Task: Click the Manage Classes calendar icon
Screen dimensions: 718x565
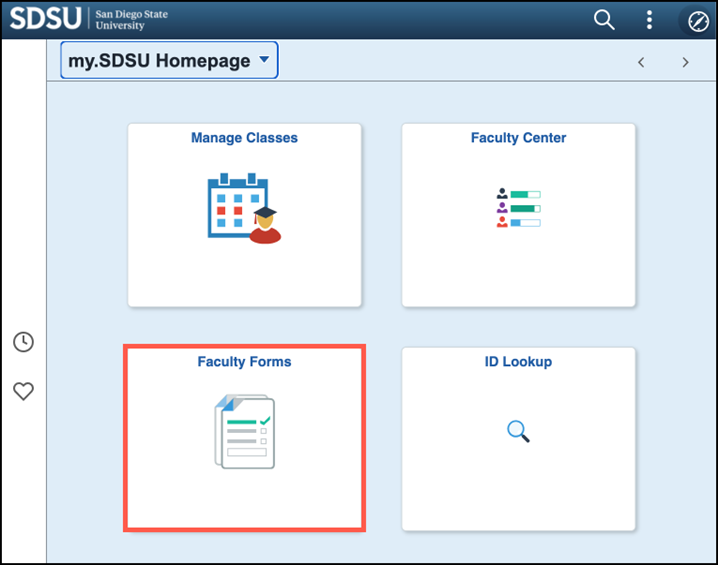Action: pyautogui.click(x=244, y=208)
